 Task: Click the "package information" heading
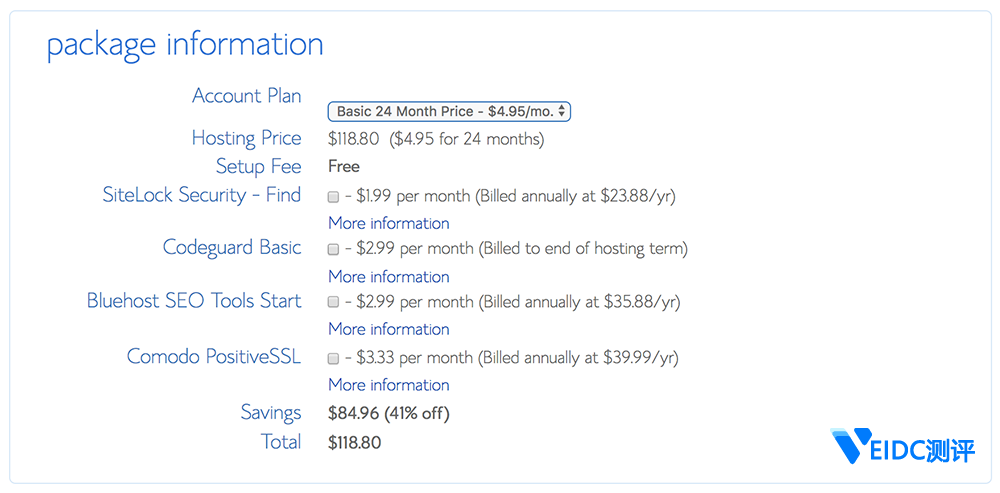(185, 45)
